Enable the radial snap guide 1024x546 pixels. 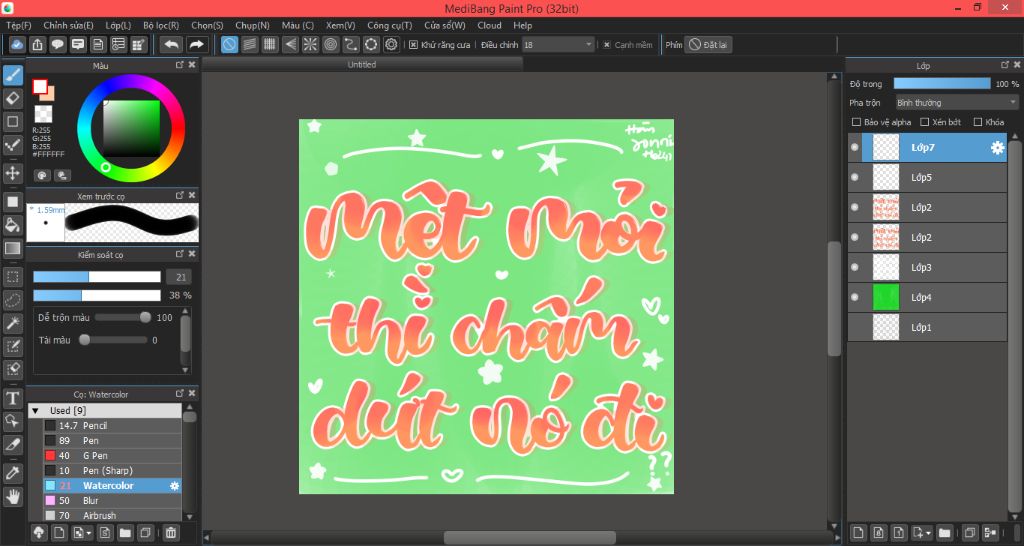pyautogui.click(x=310, y=44)
